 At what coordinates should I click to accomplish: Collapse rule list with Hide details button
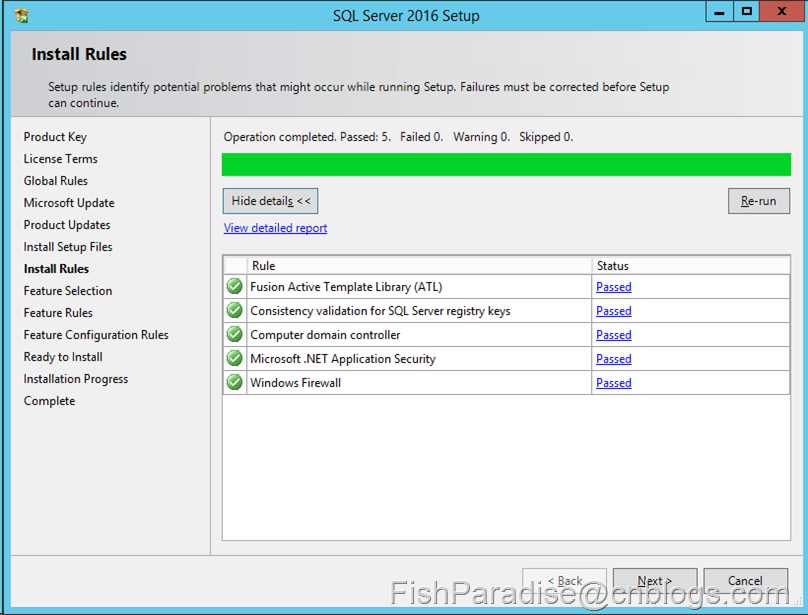[x=271, y=201]
